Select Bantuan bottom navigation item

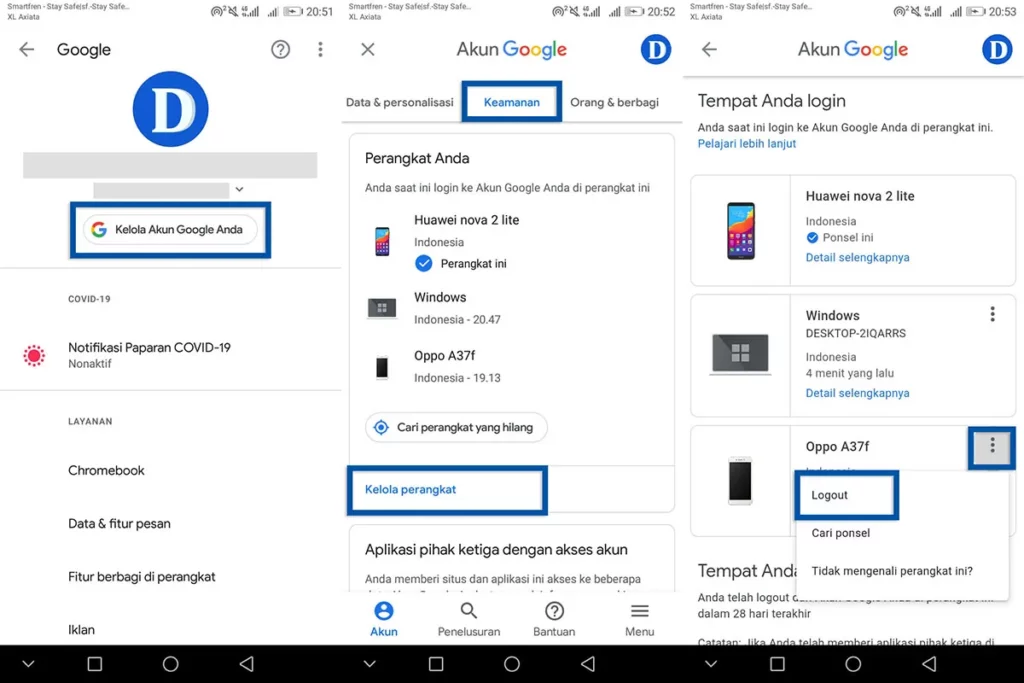click(554, 619)
